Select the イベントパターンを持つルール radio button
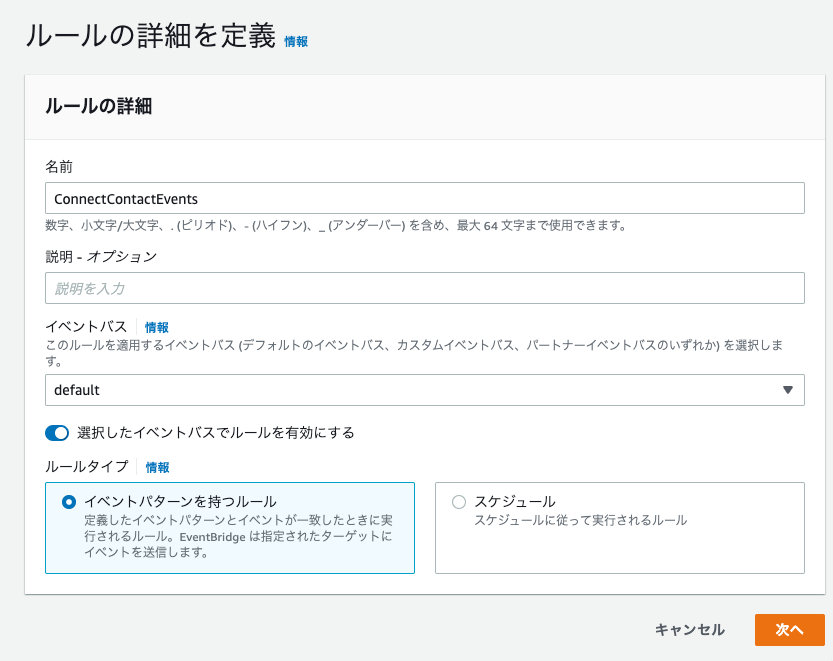833x661 pixels. [69, 502]
